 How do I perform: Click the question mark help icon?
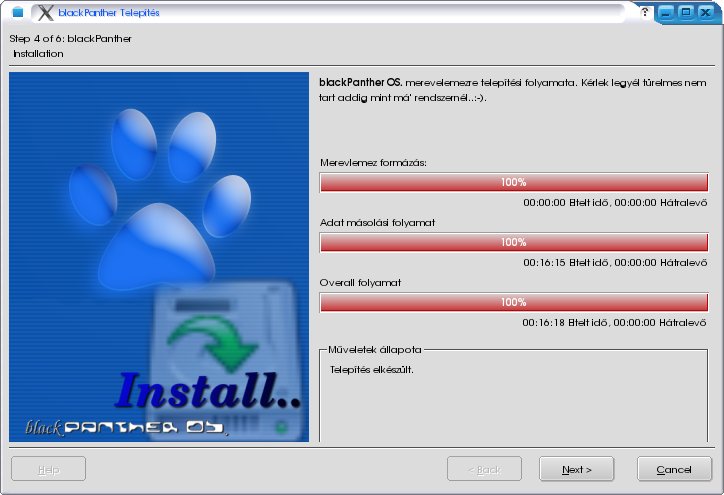click(645, 12)
